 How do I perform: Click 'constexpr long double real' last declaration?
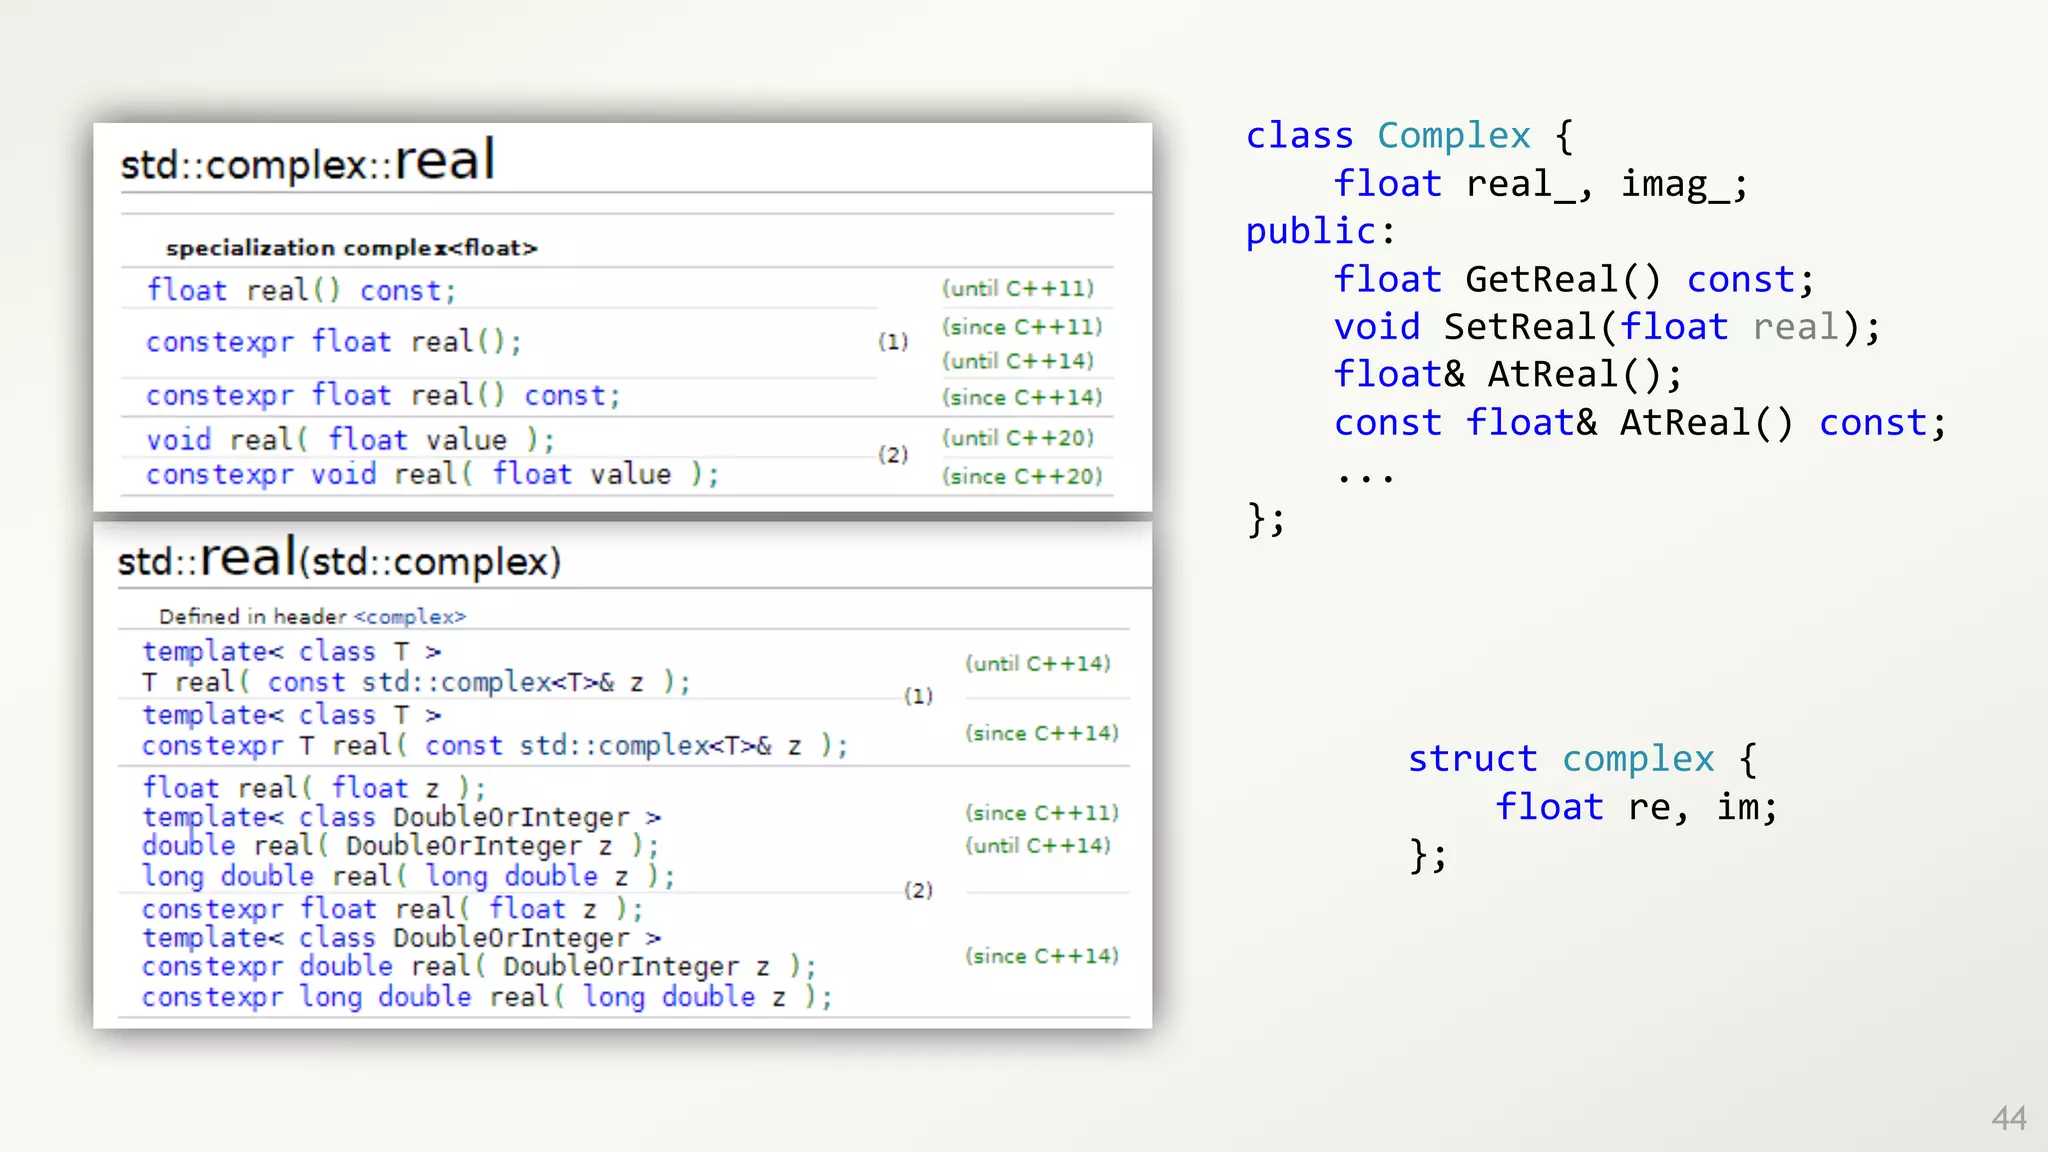486,996
